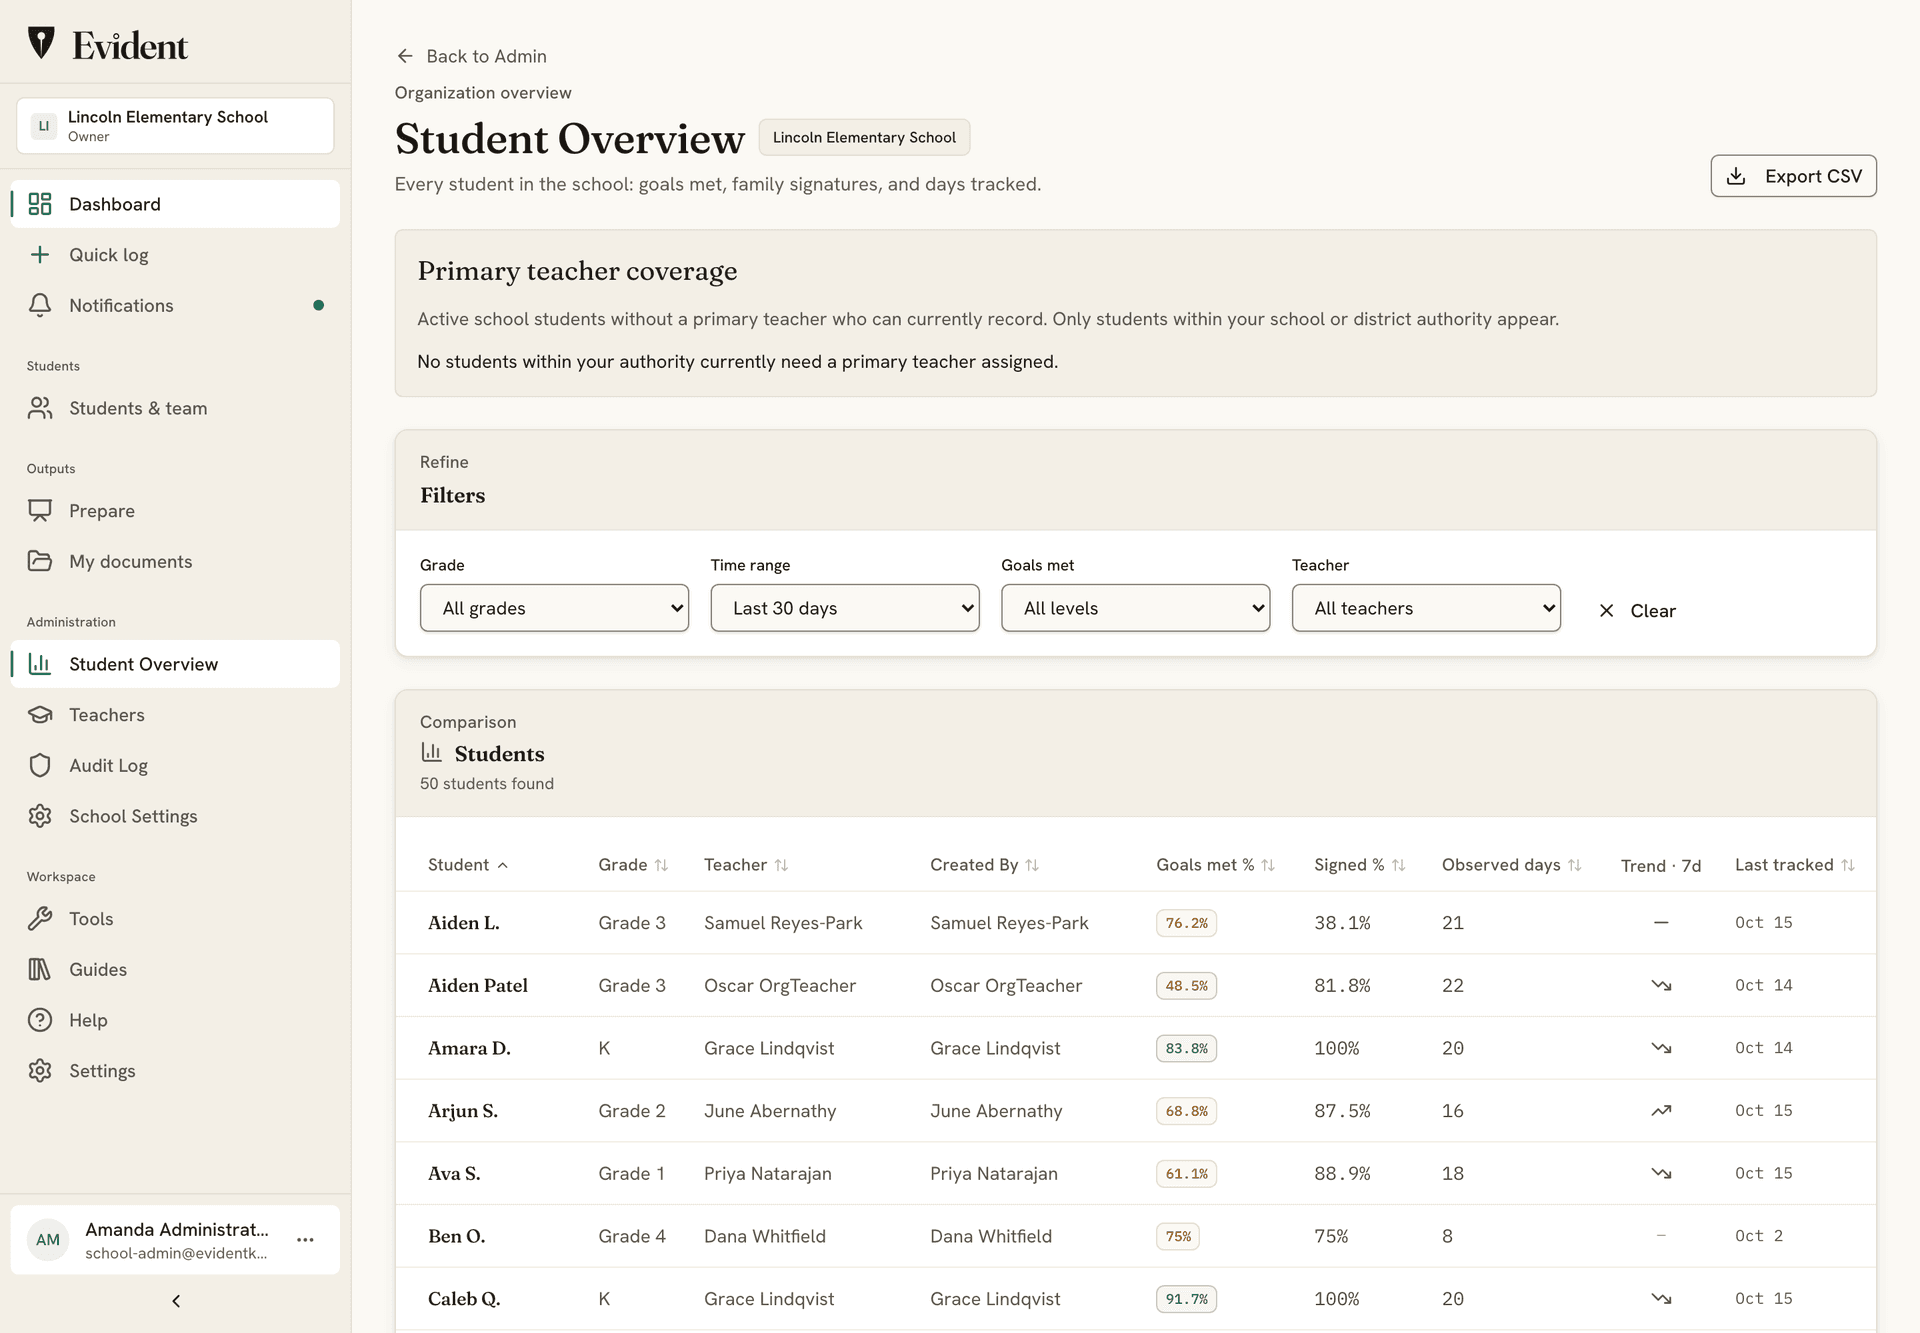Click the School Settings gear icon
This screenshot has height=1333, width=1920.
click(40, 816)
